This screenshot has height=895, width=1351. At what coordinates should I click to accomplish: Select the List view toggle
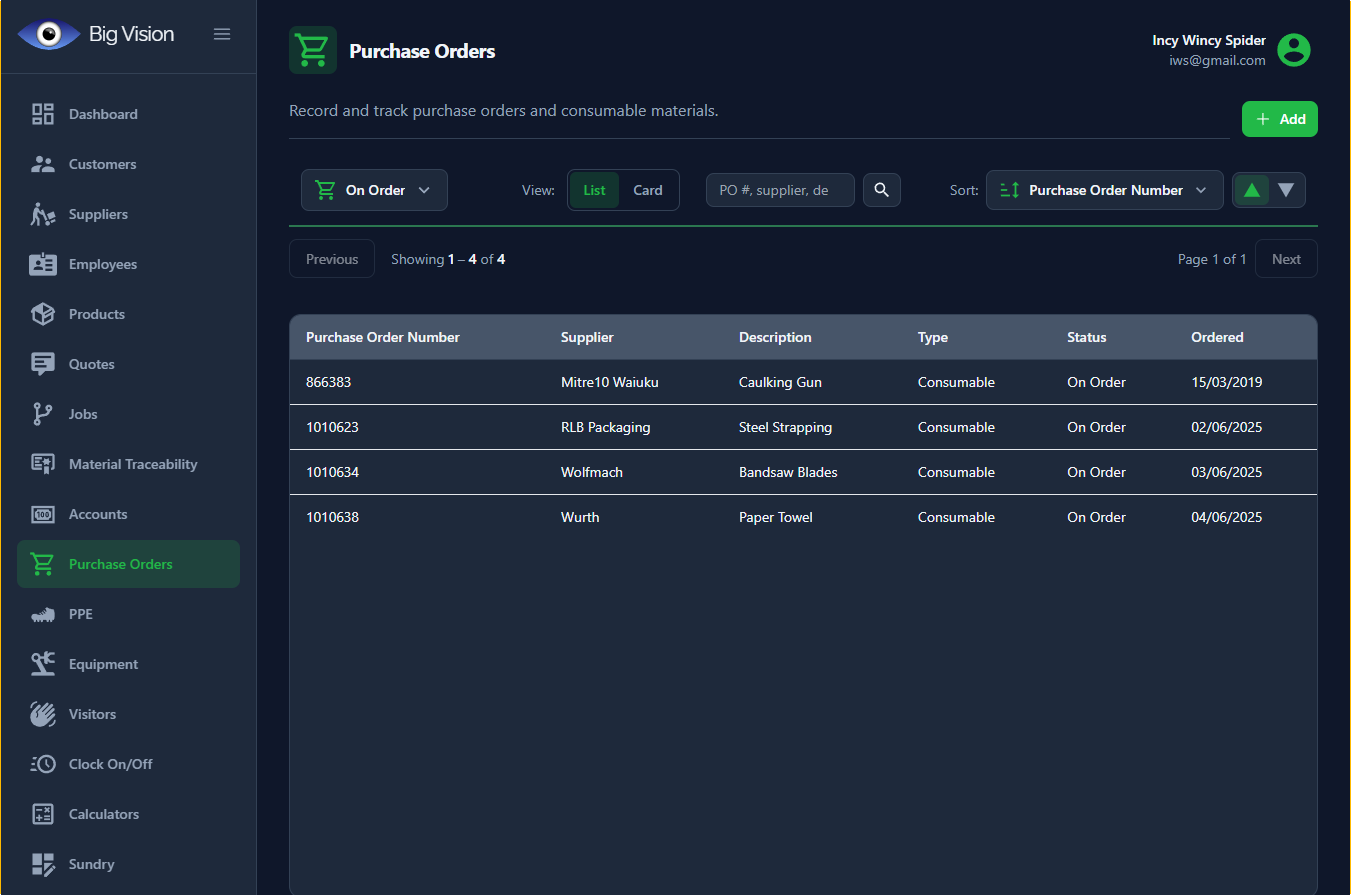pyautogui.click(x=594, y=190)
